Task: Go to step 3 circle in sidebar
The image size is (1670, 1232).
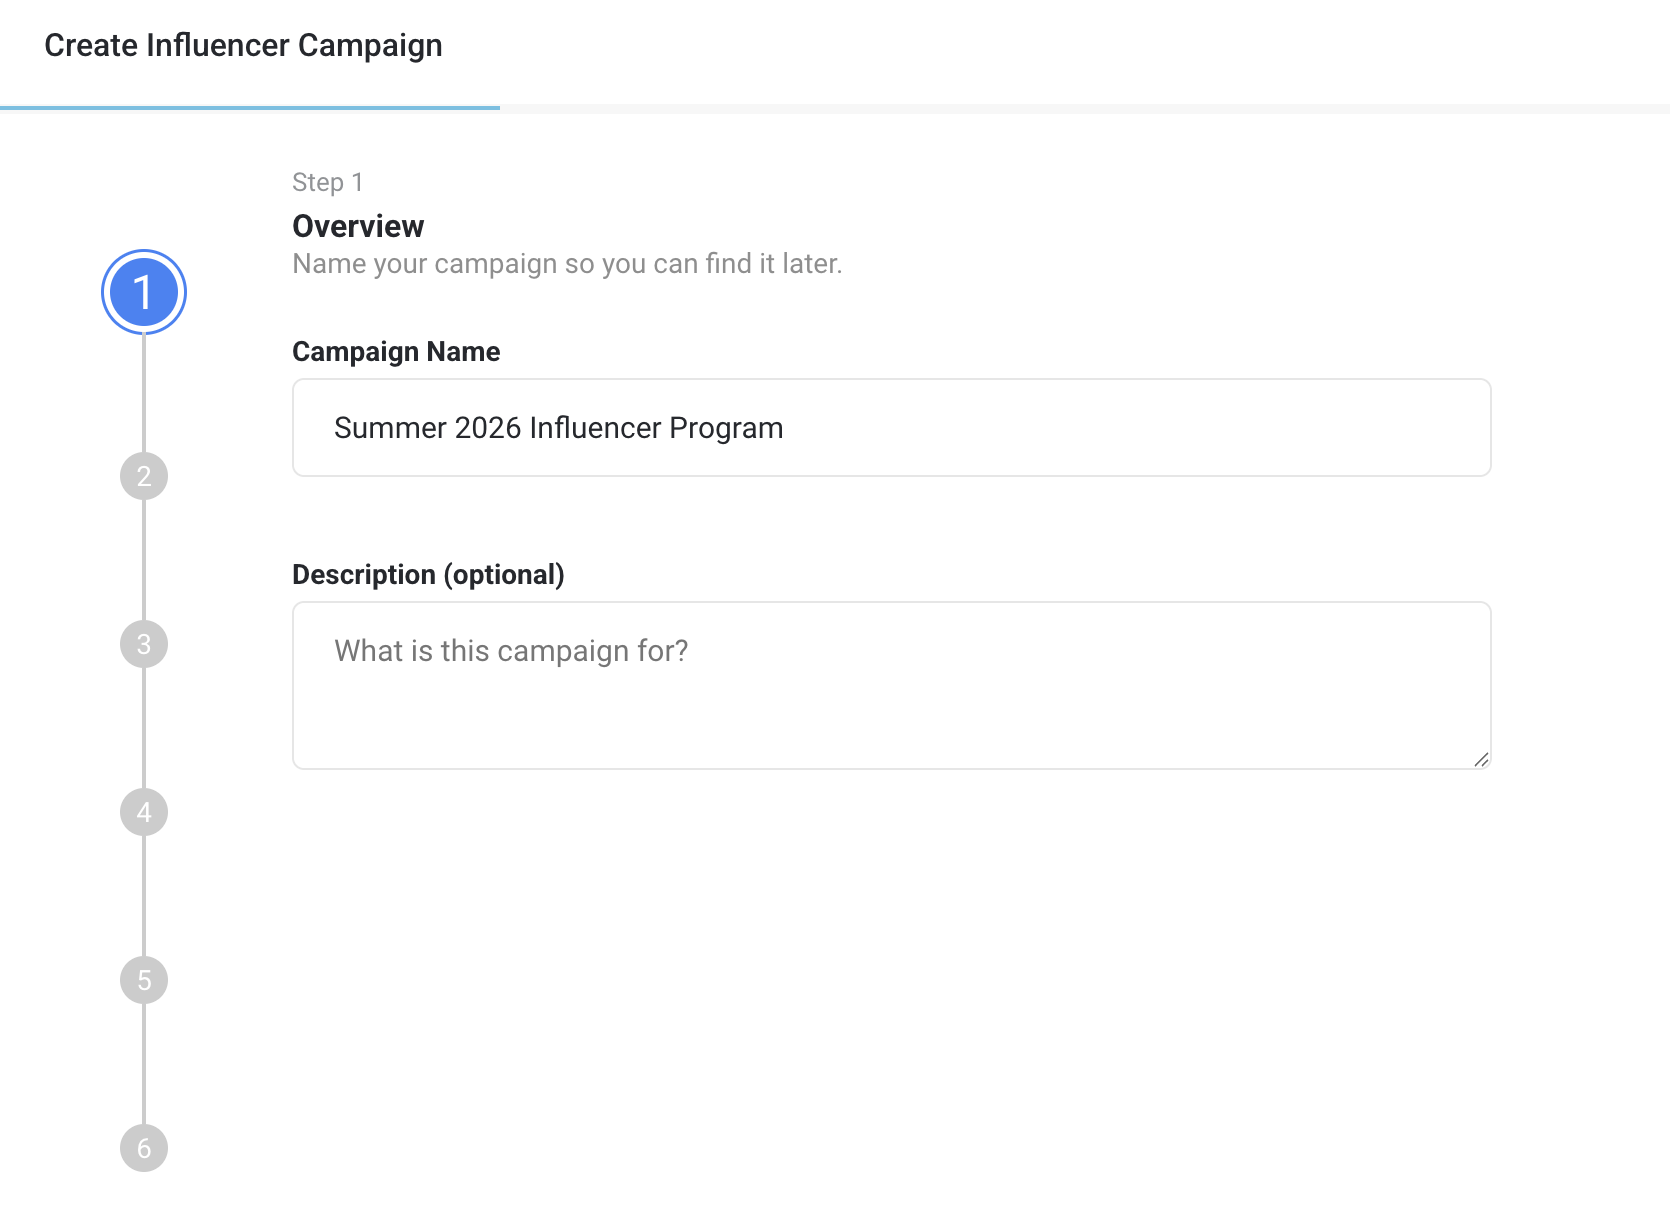Action: [x=144, y=644]
